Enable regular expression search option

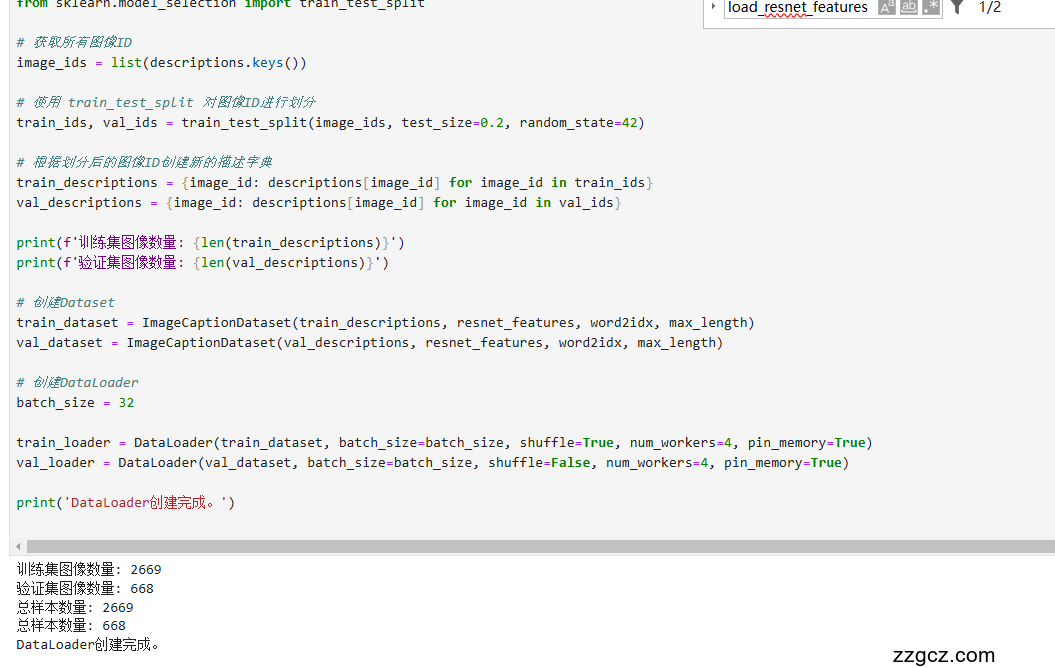tap(931, 8)
